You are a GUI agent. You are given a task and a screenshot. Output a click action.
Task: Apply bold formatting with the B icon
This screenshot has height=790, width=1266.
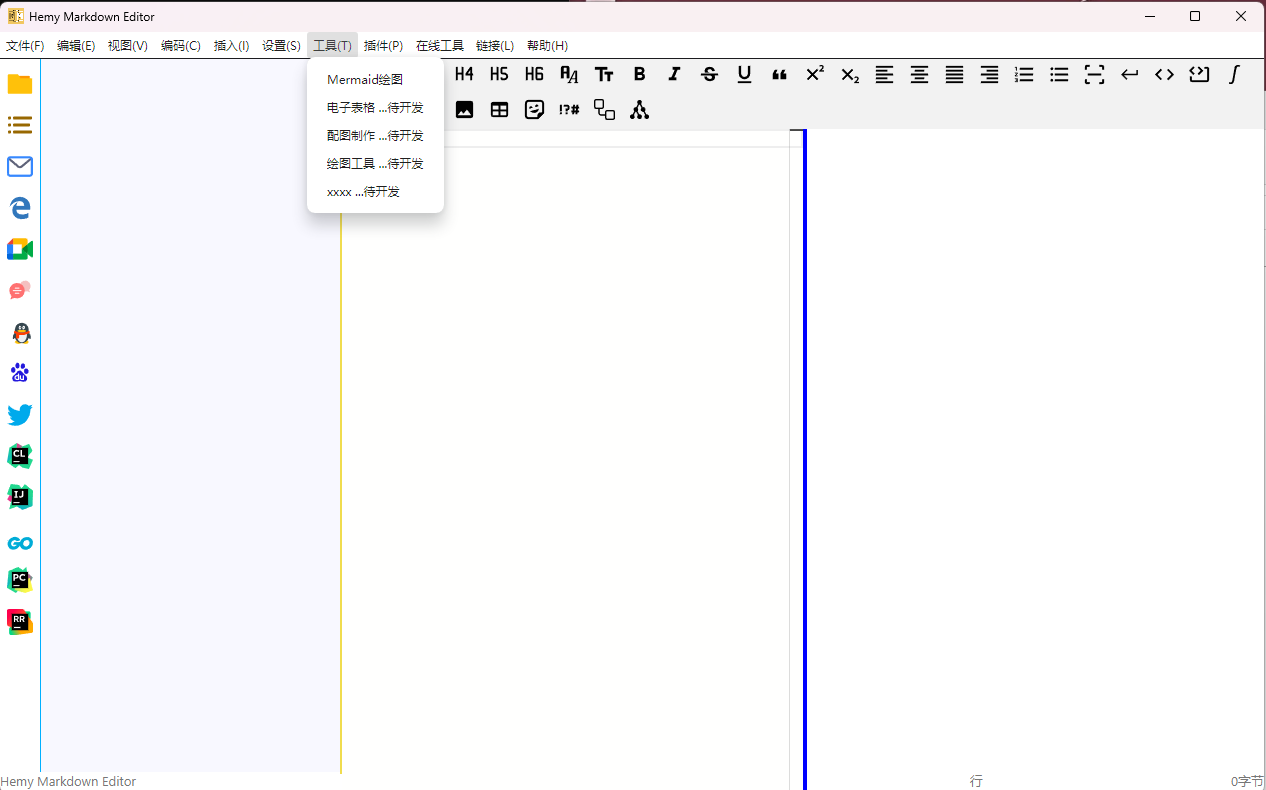tap(639, 74)
